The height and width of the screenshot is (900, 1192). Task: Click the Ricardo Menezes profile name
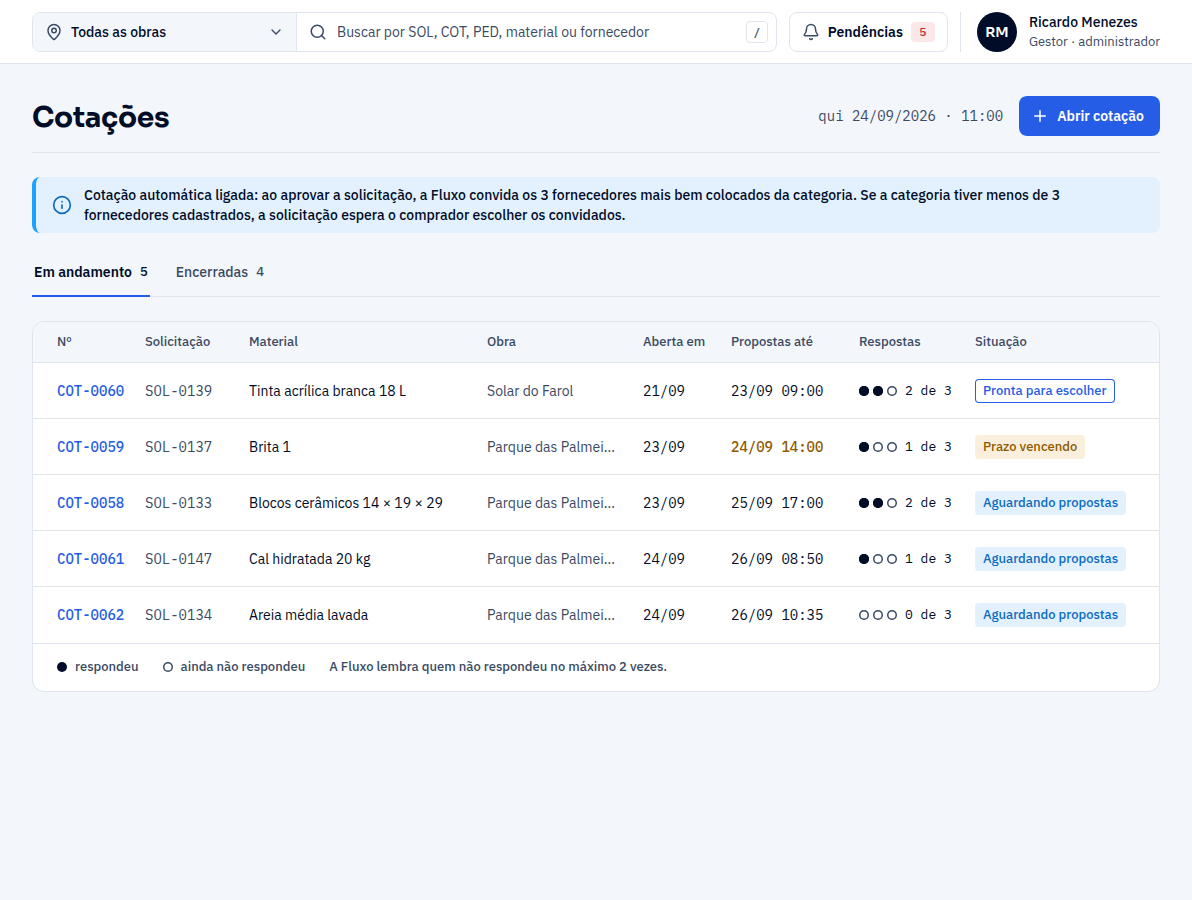pos(1083,22)
